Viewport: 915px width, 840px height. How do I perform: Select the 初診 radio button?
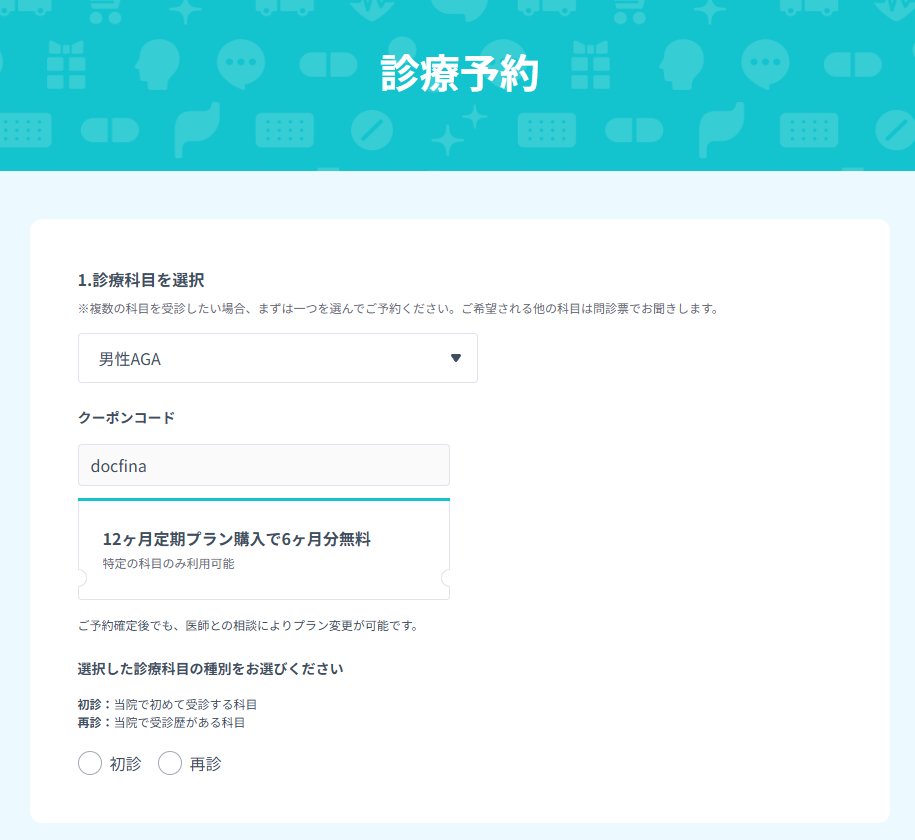pos(90,764)
